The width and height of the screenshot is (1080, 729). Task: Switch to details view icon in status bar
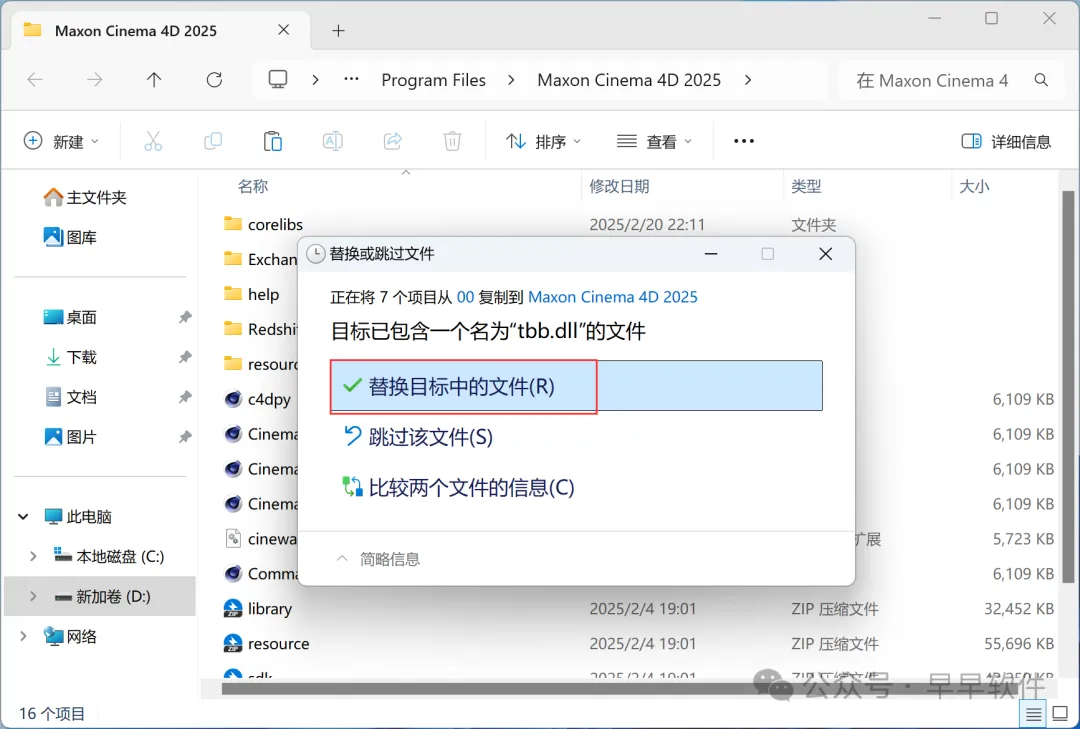tap(1033, 714)
